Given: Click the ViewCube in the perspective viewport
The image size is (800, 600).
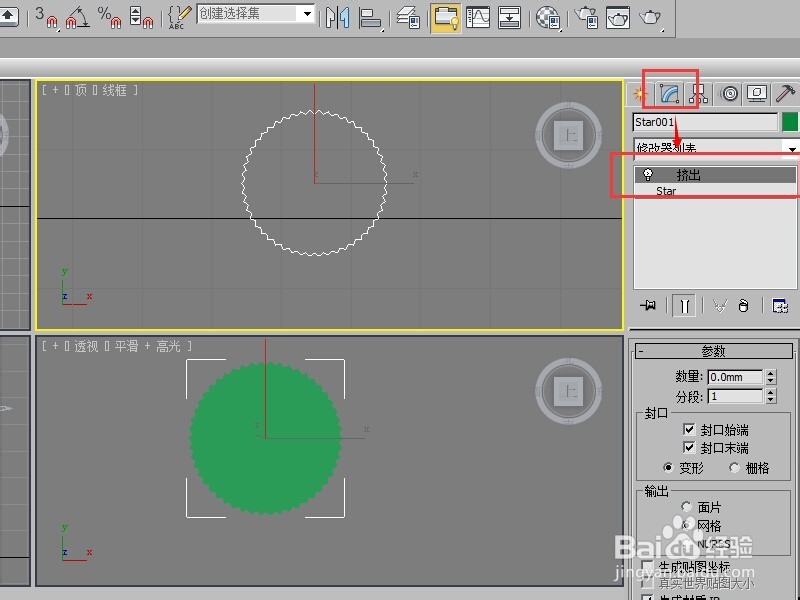Looking at the screenshot, I should tap(568, 391).
